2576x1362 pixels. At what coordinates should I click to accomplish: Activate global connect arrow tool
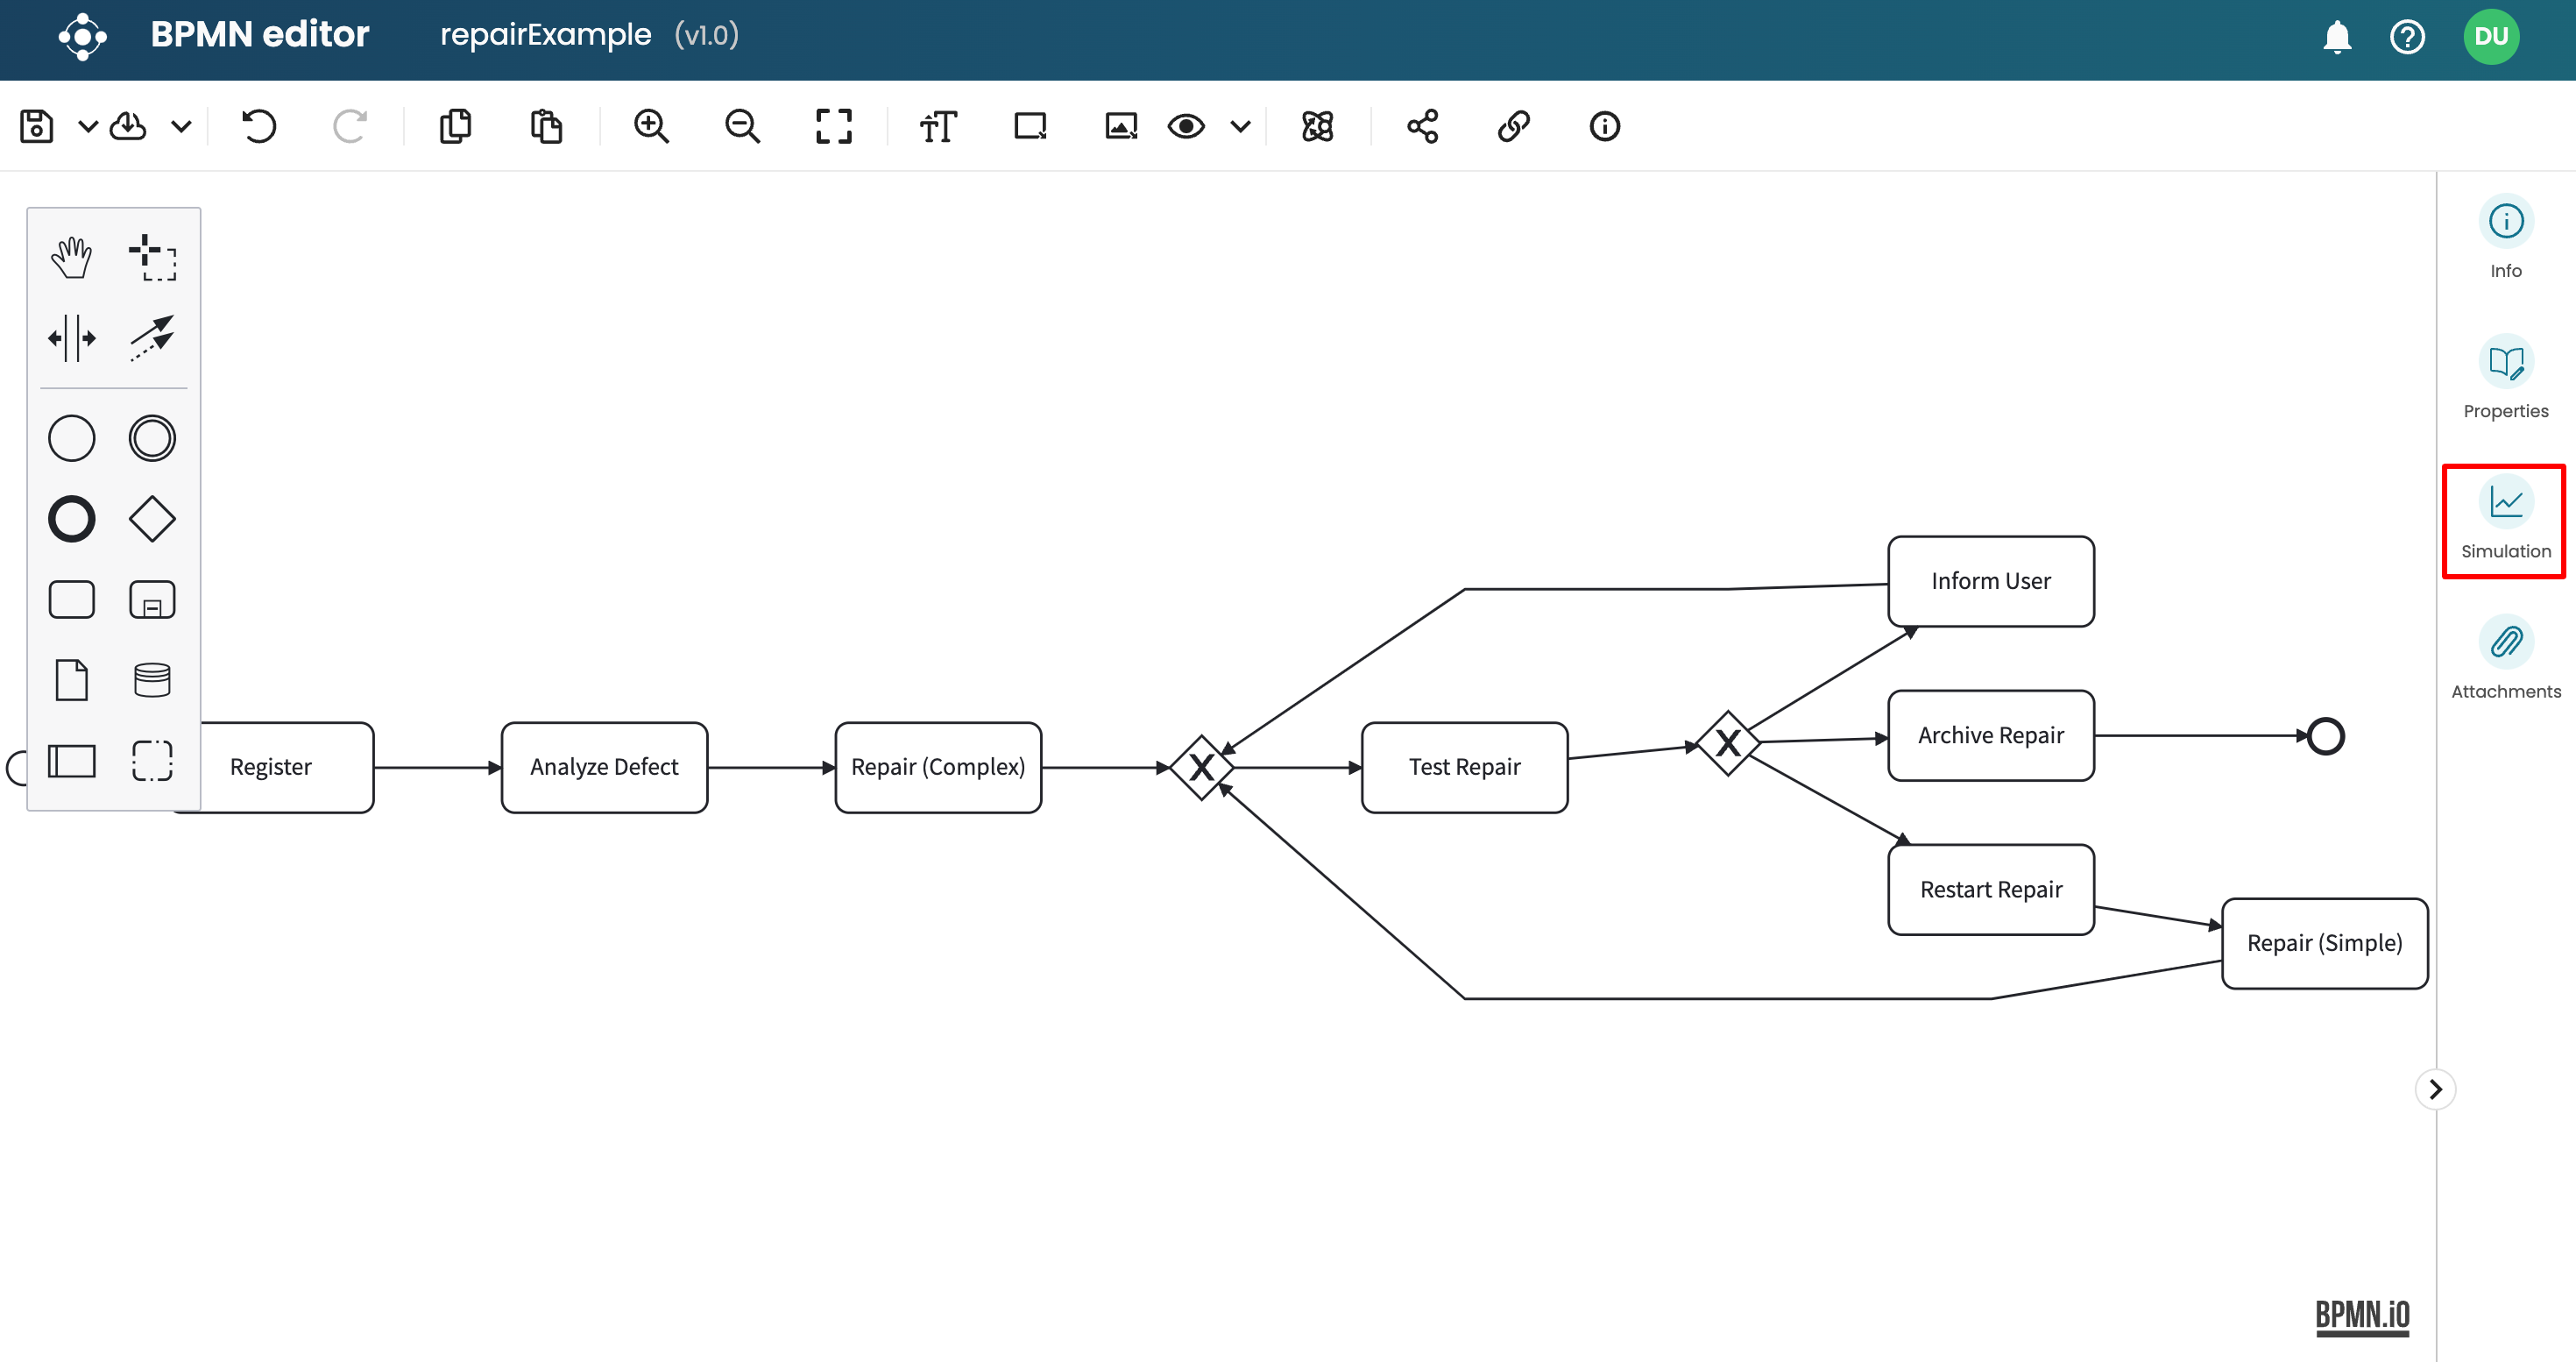tap(152, 338)
